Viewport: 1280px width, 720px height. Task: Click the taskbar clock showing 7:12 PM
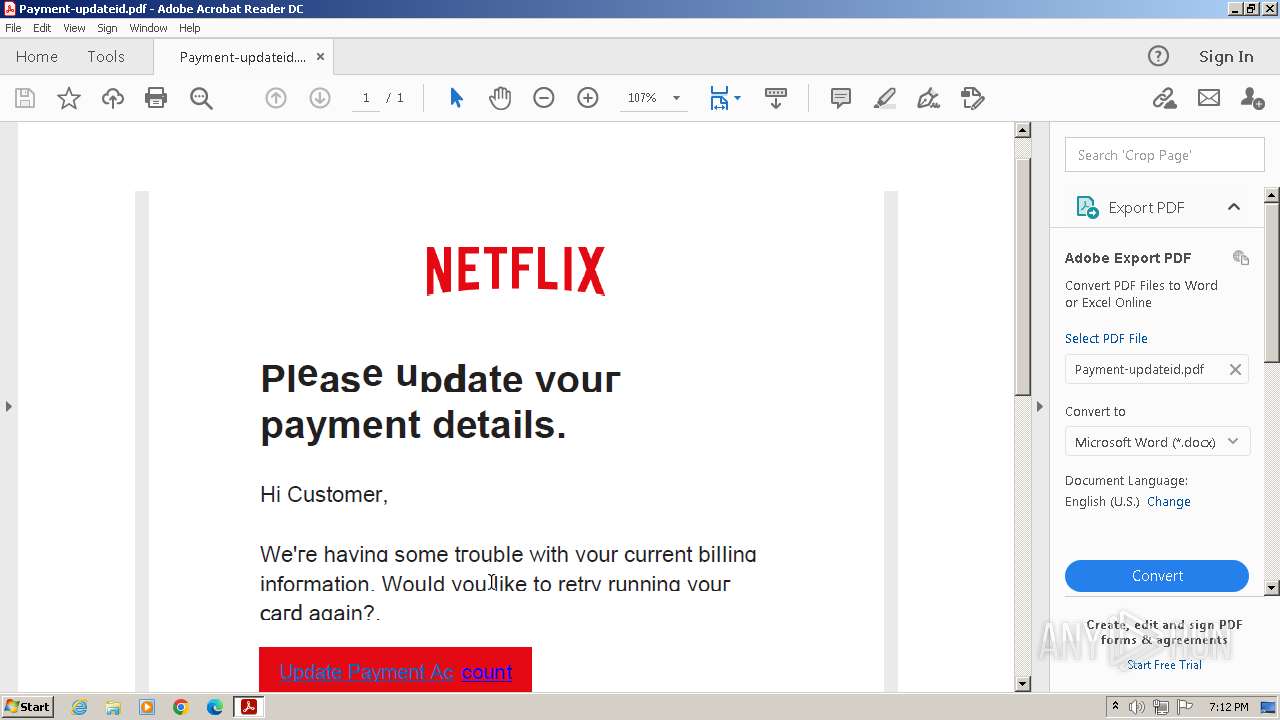coord(1228,707)
